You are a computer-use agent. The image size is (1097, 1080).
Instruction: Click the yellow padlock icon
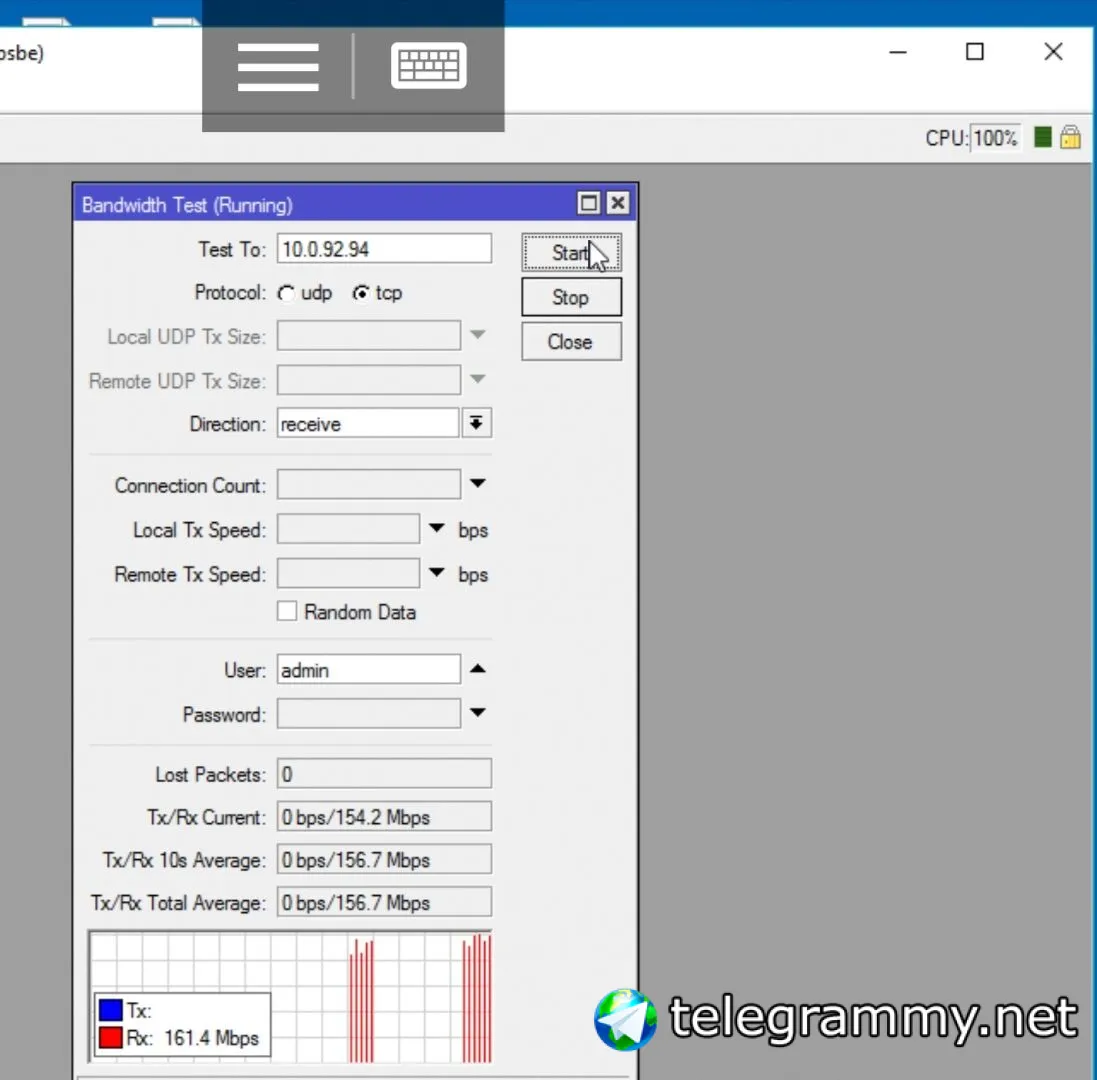click(1070, 137)
